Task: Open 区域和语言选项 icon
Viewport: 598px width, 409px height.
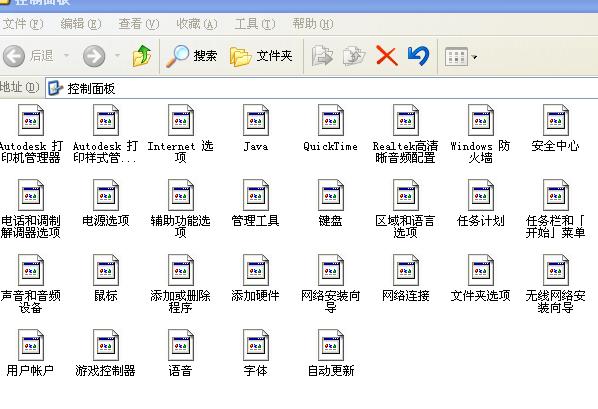Action: tap(405, 195)
